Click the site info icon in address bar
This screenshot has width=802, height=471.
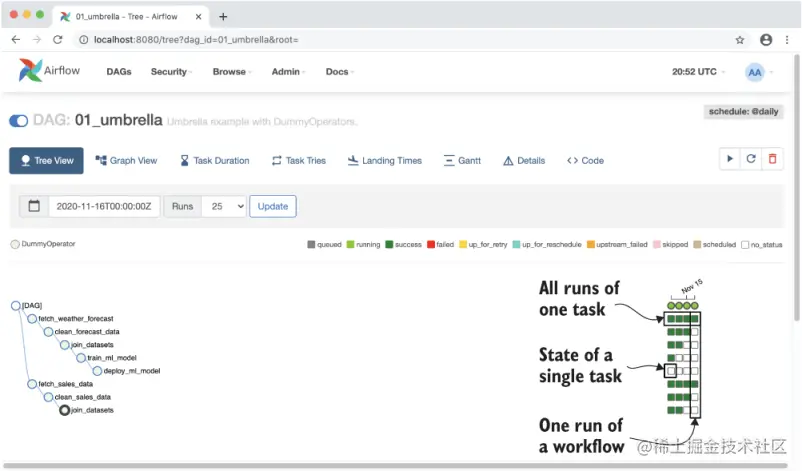(x=83, y=39)
